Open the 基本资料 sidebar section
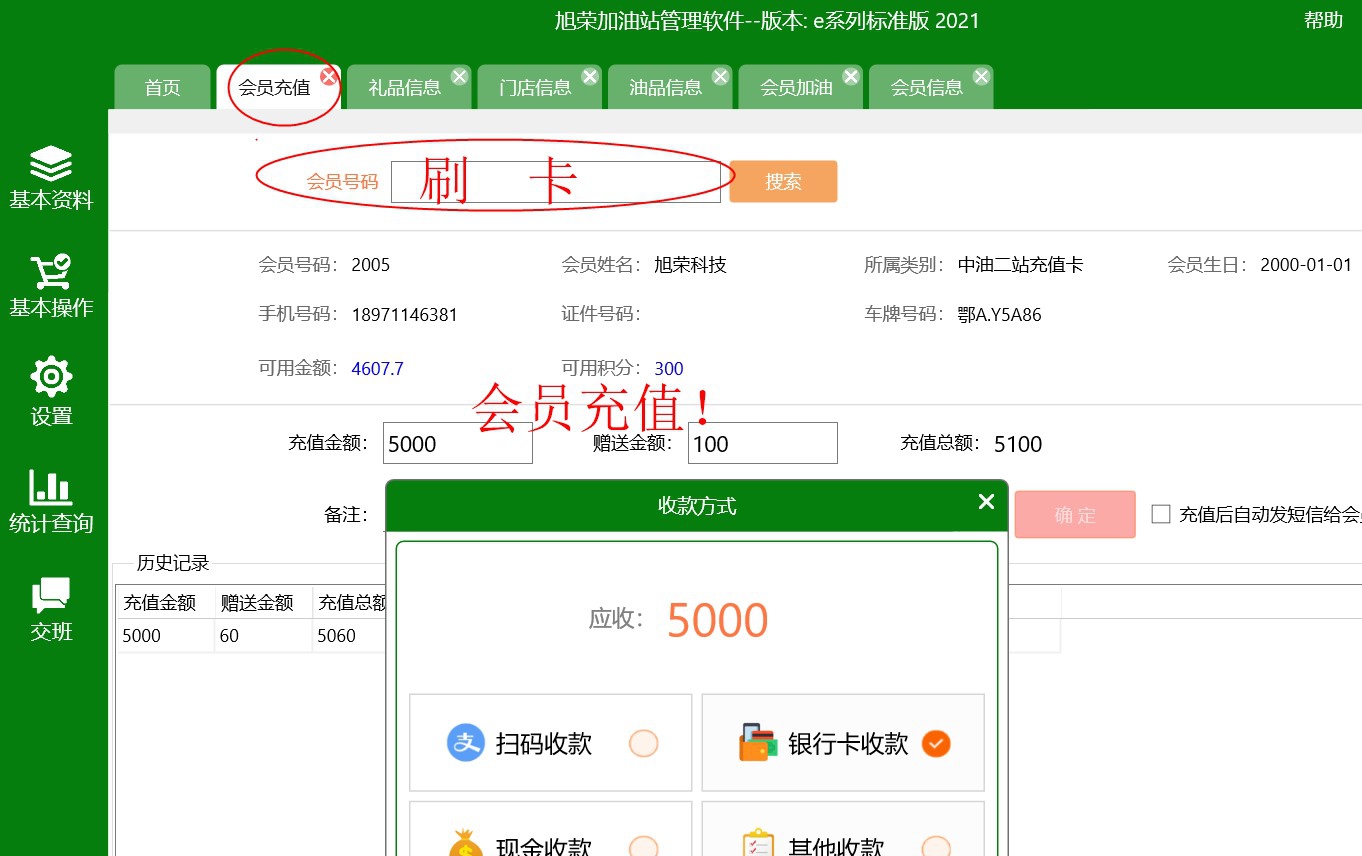 [51, 178]
